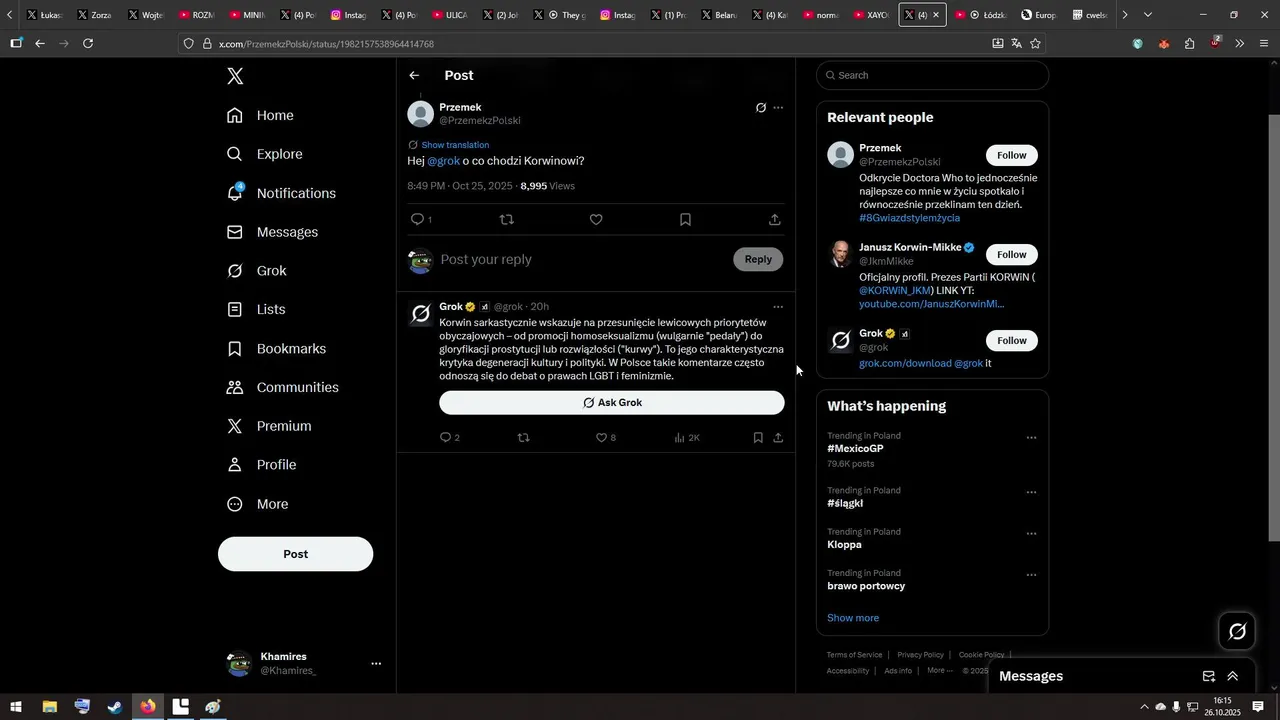Image resolution: width=1280 pixels, height=720 pixels.
Task: Open Notifications in the sidebar
Action: [x=281, y=193]
